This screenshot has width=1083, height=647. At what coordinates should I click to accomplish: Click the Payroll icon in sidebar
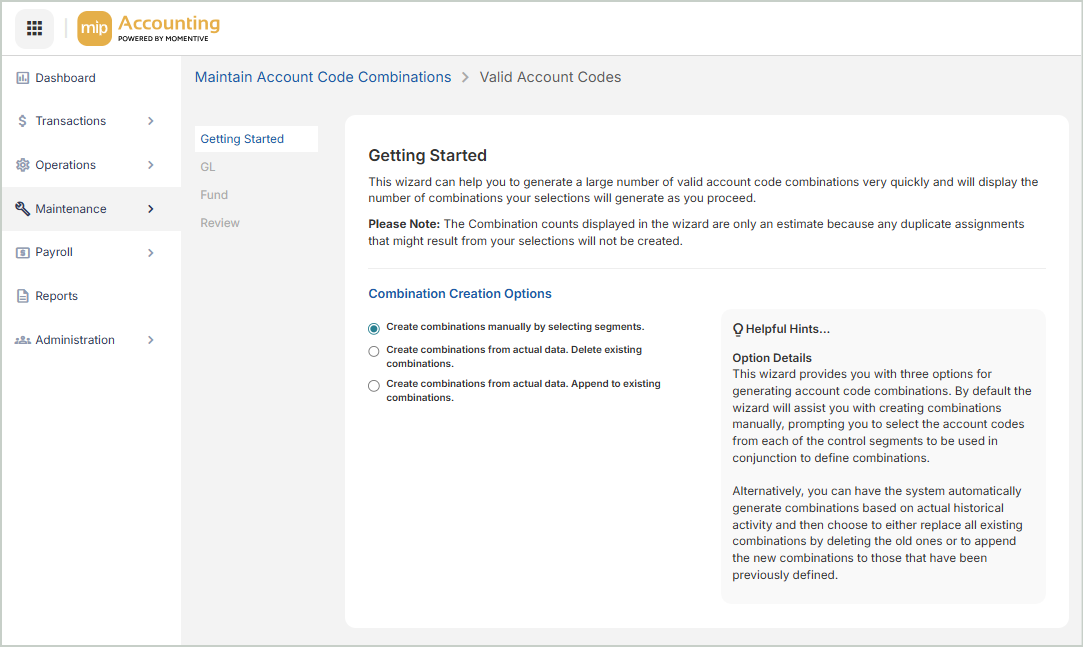click(22, 253)
